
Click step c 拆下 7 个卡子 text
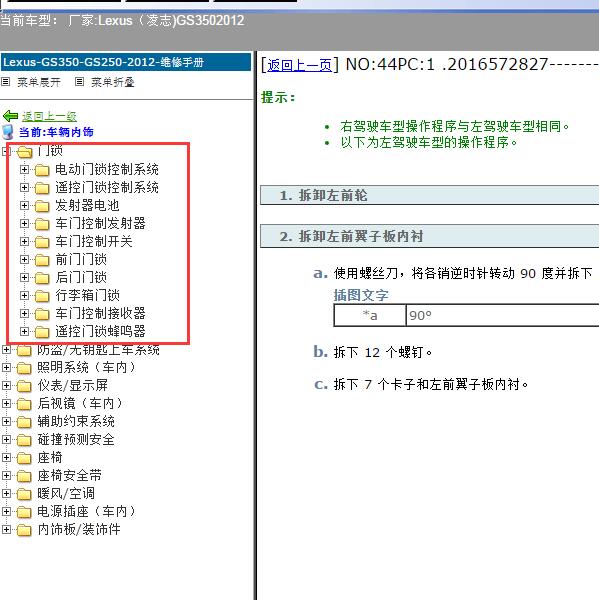431,384
